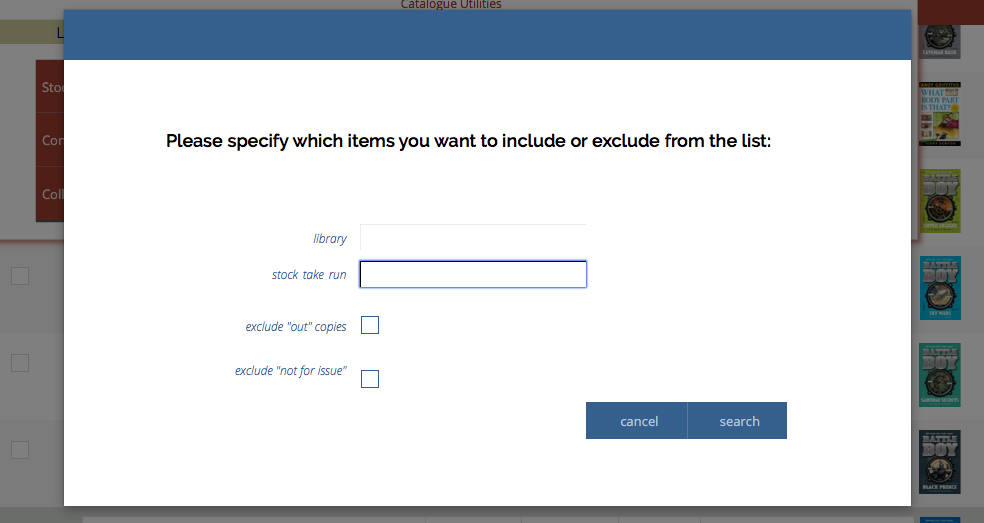Tick the exclude "not for issue" checkbox
The height and width of the screenshot is (523, 984).
[370, 379]
